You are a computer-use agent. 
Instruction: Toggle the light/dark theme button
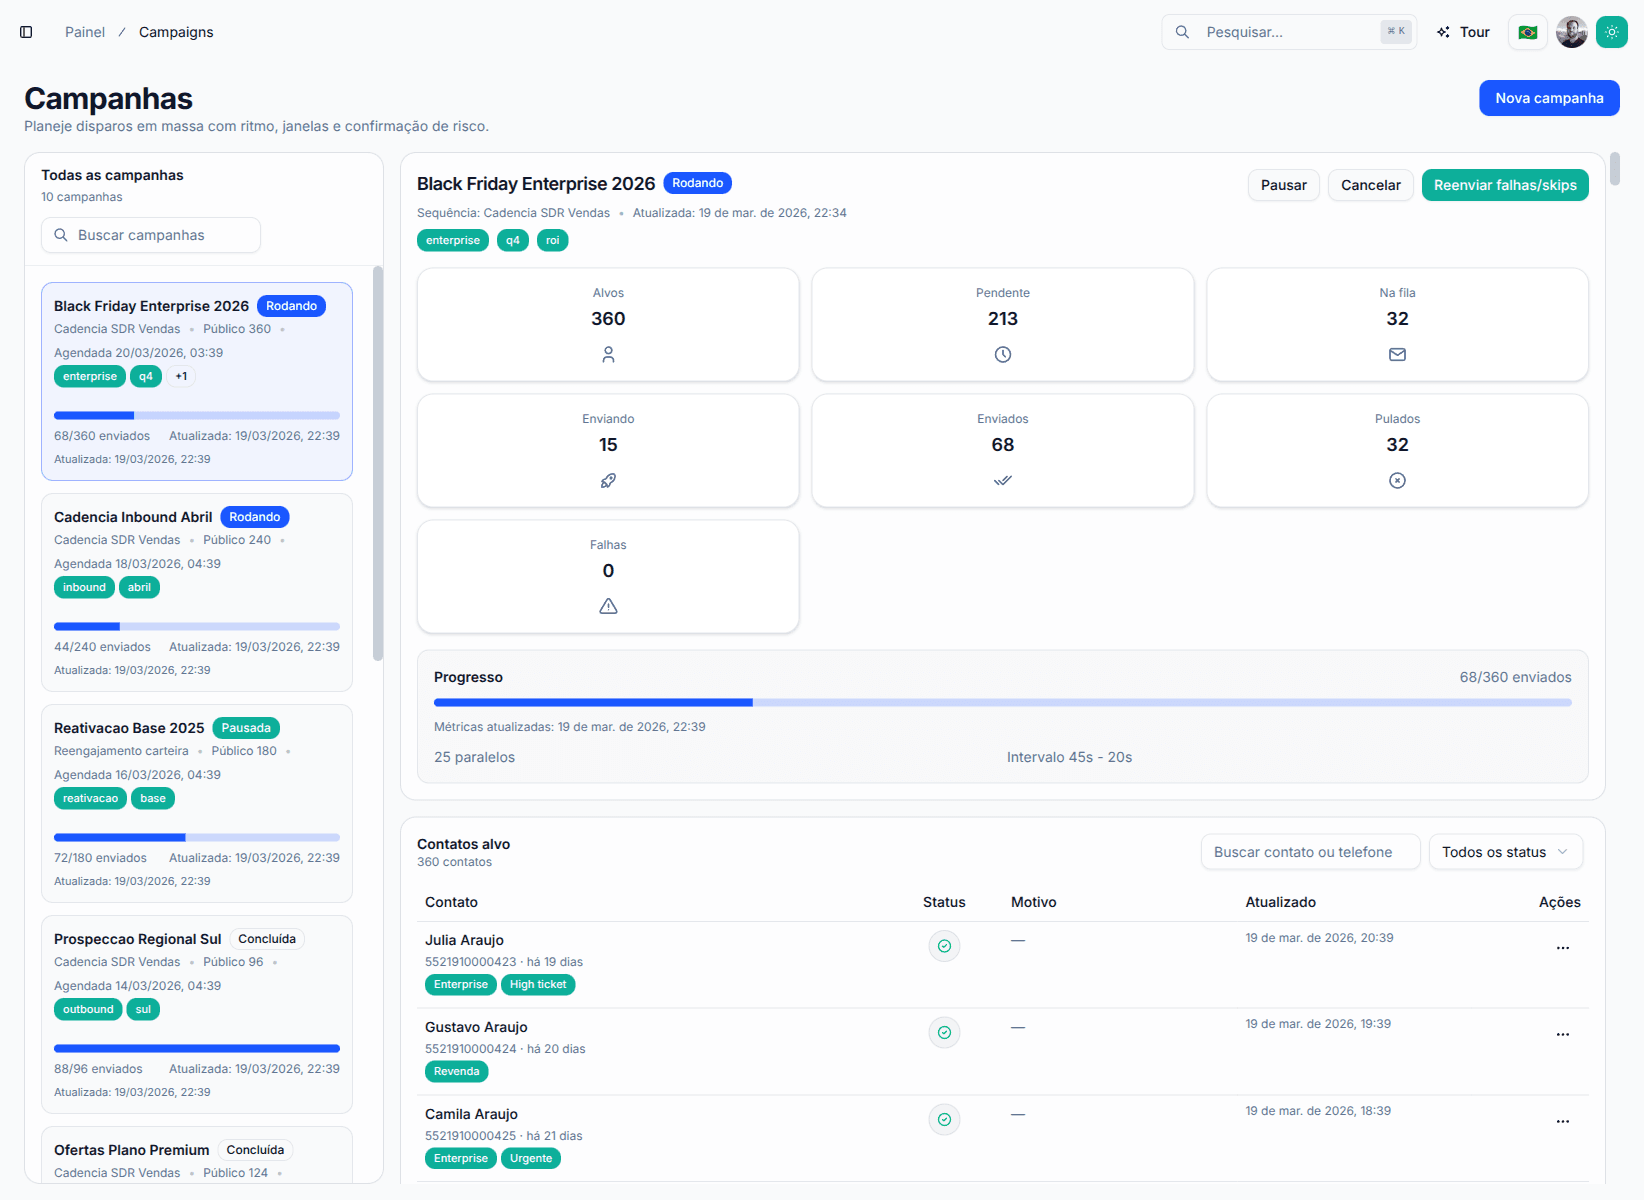pyautogui.click(x=1611, y=32)
